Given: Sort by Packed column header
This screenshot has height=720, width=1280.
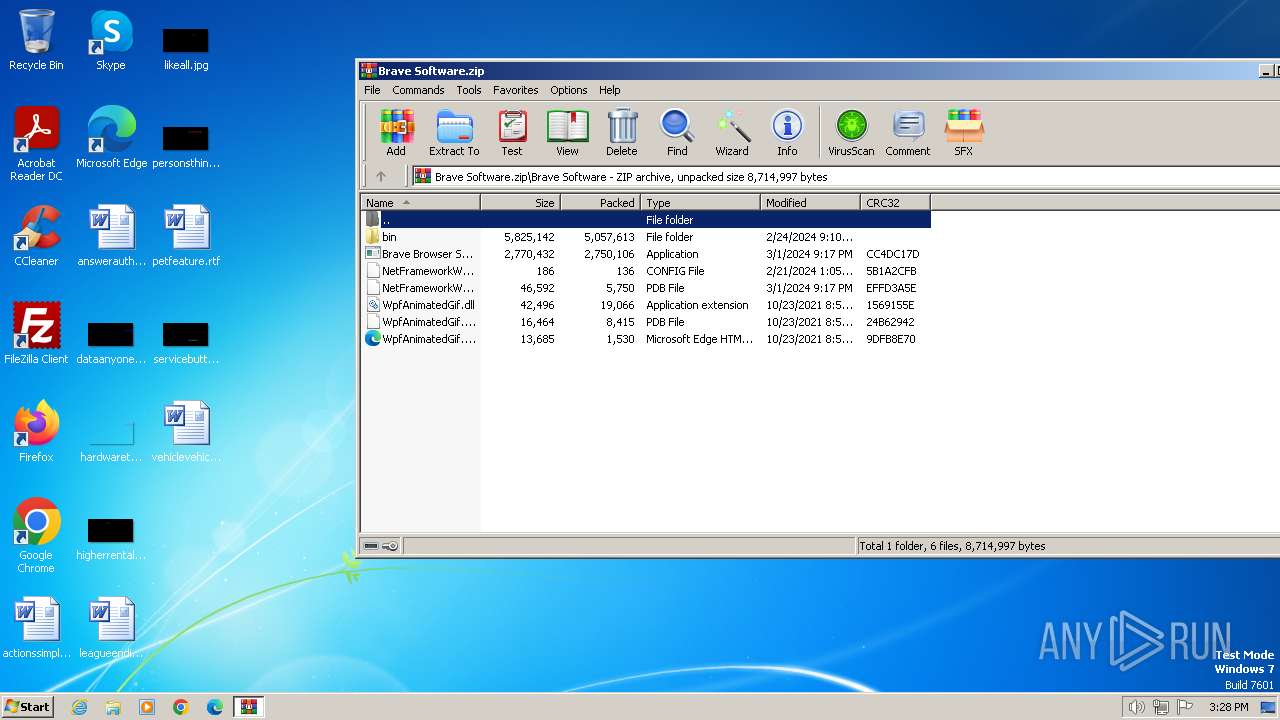Looking at the screenshot, I should 600,202.
